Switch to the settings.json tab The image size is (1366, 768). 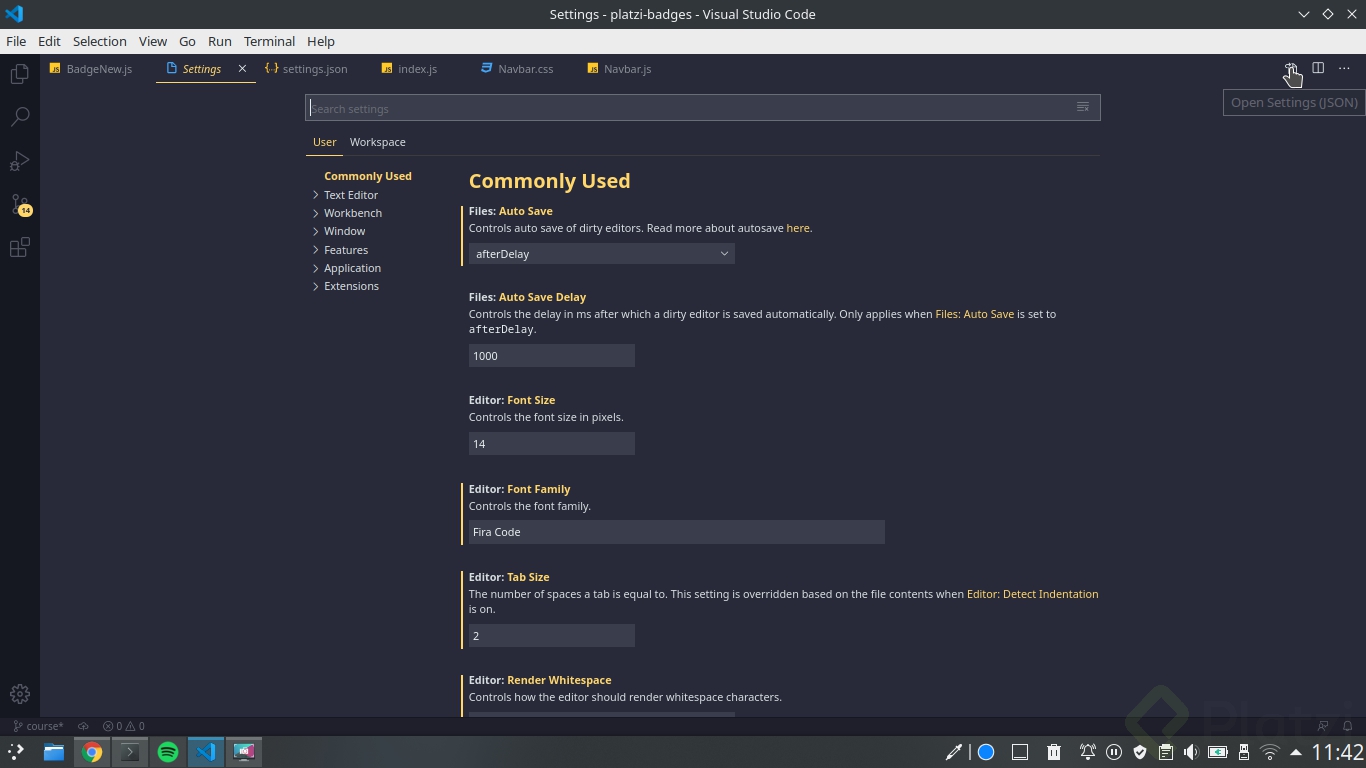pos(307,69)
